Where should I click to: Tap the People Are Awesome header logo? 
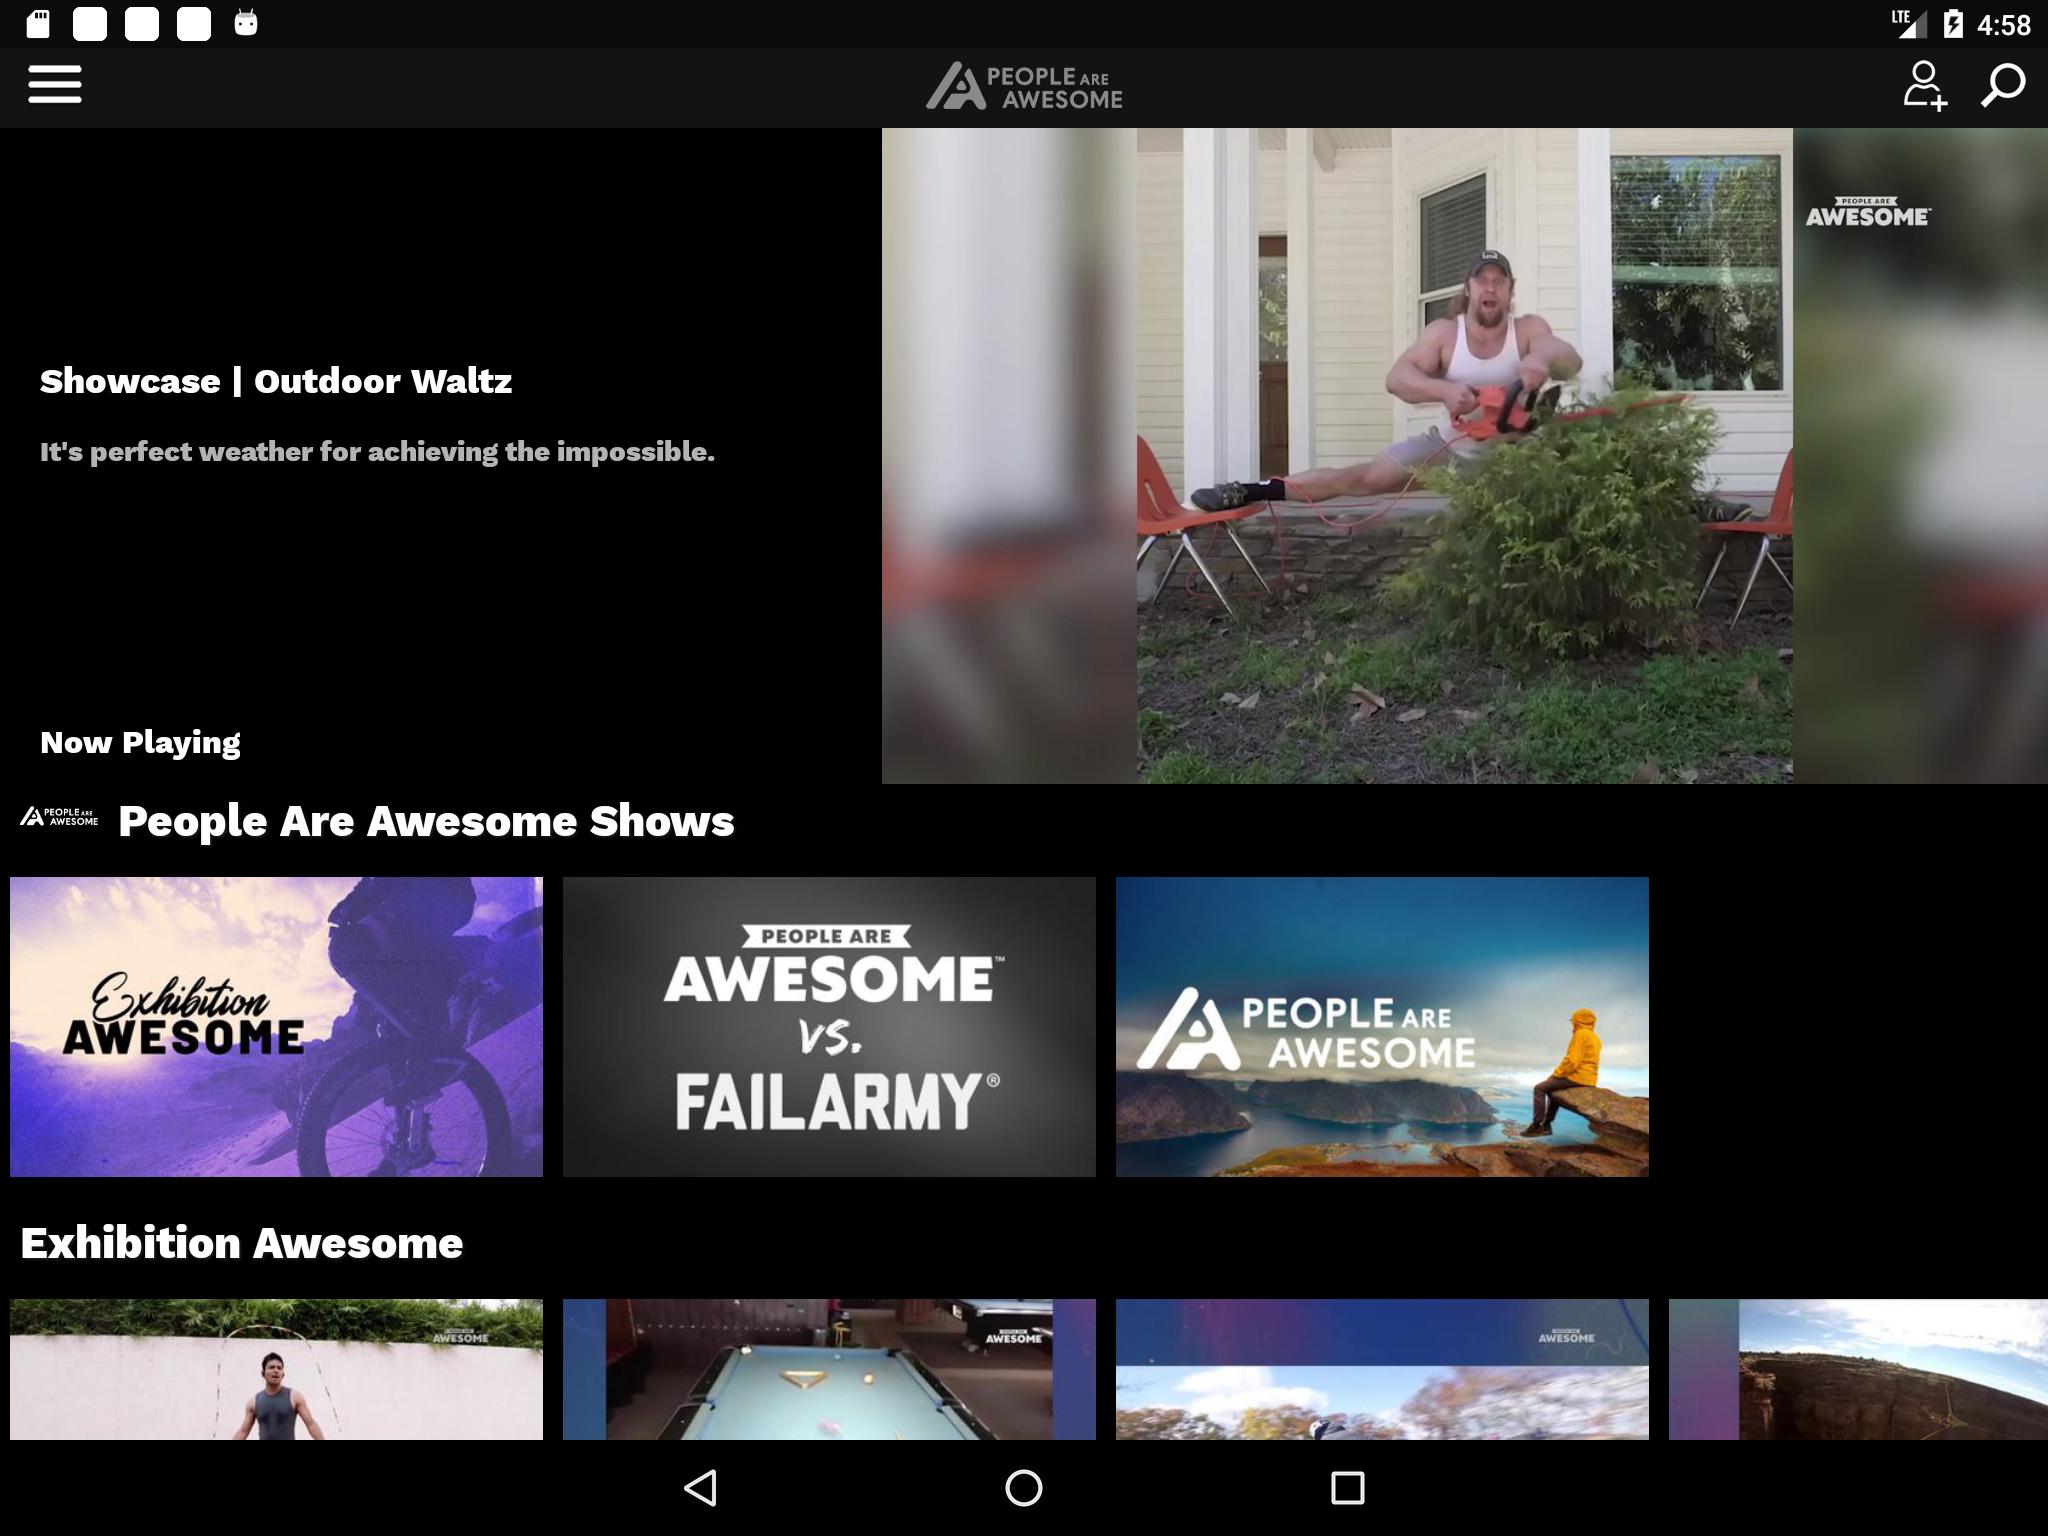tap(1024, 87)
